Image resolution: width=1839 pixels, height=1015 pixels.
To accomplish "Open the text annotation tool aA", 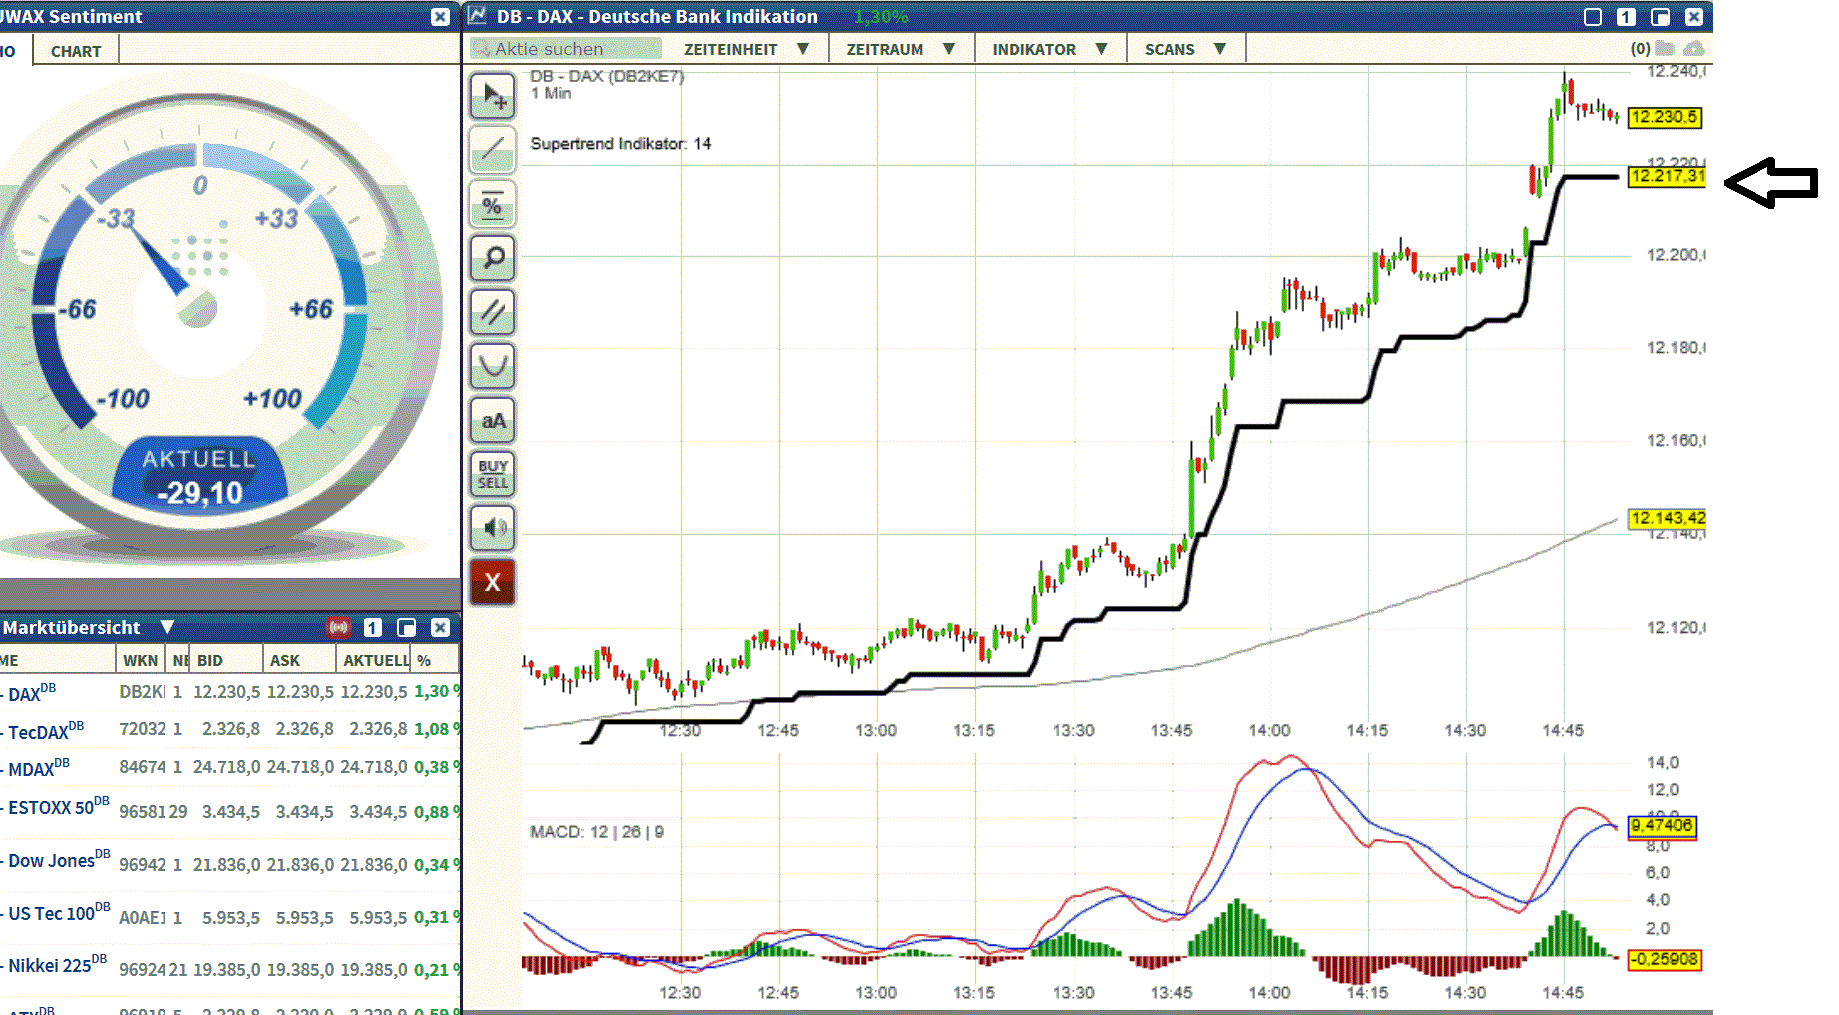I will click(x=492, y=420).
